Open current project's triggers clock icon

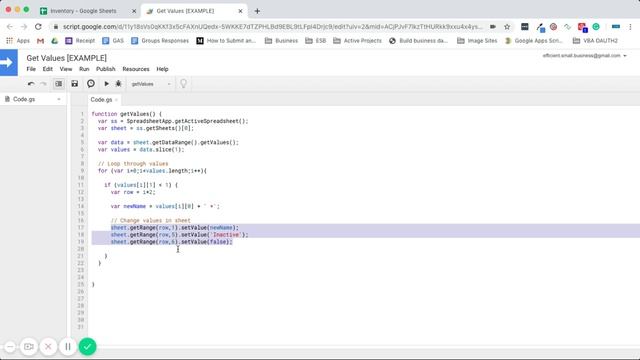[91, 84]
